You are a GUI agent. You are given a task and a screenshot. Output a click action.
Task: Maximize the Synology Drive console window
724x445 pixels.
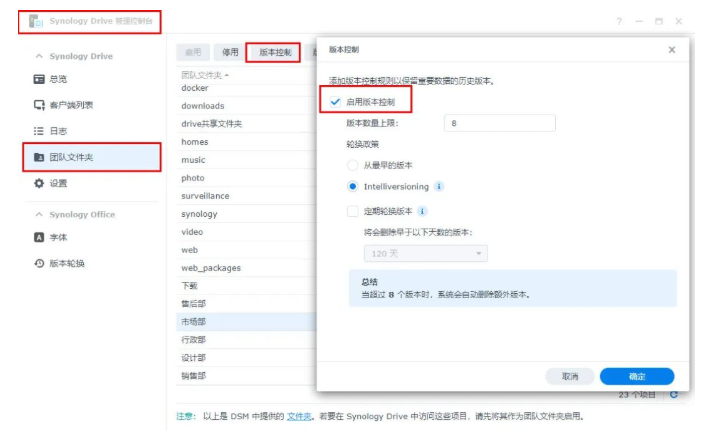pyautogui.click(x=659, y=21)
